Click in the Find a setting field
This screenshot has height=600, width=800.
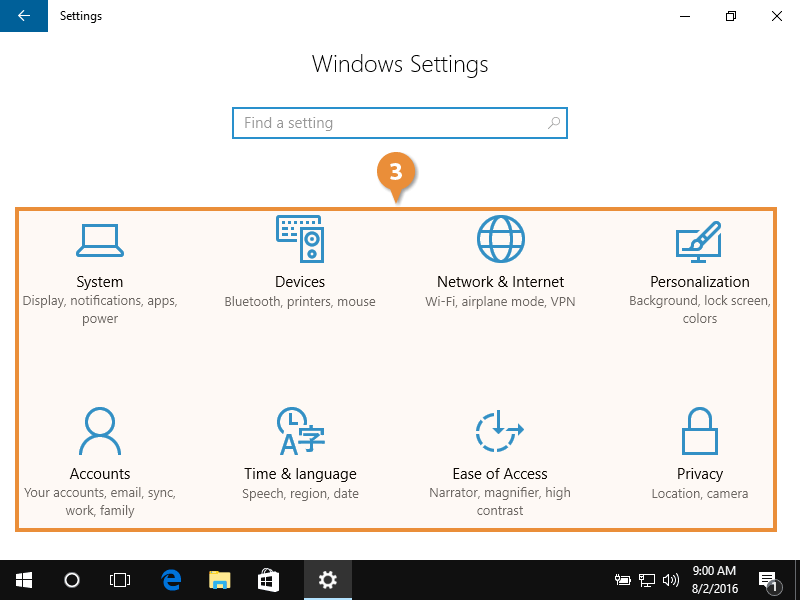click(400, 123)
